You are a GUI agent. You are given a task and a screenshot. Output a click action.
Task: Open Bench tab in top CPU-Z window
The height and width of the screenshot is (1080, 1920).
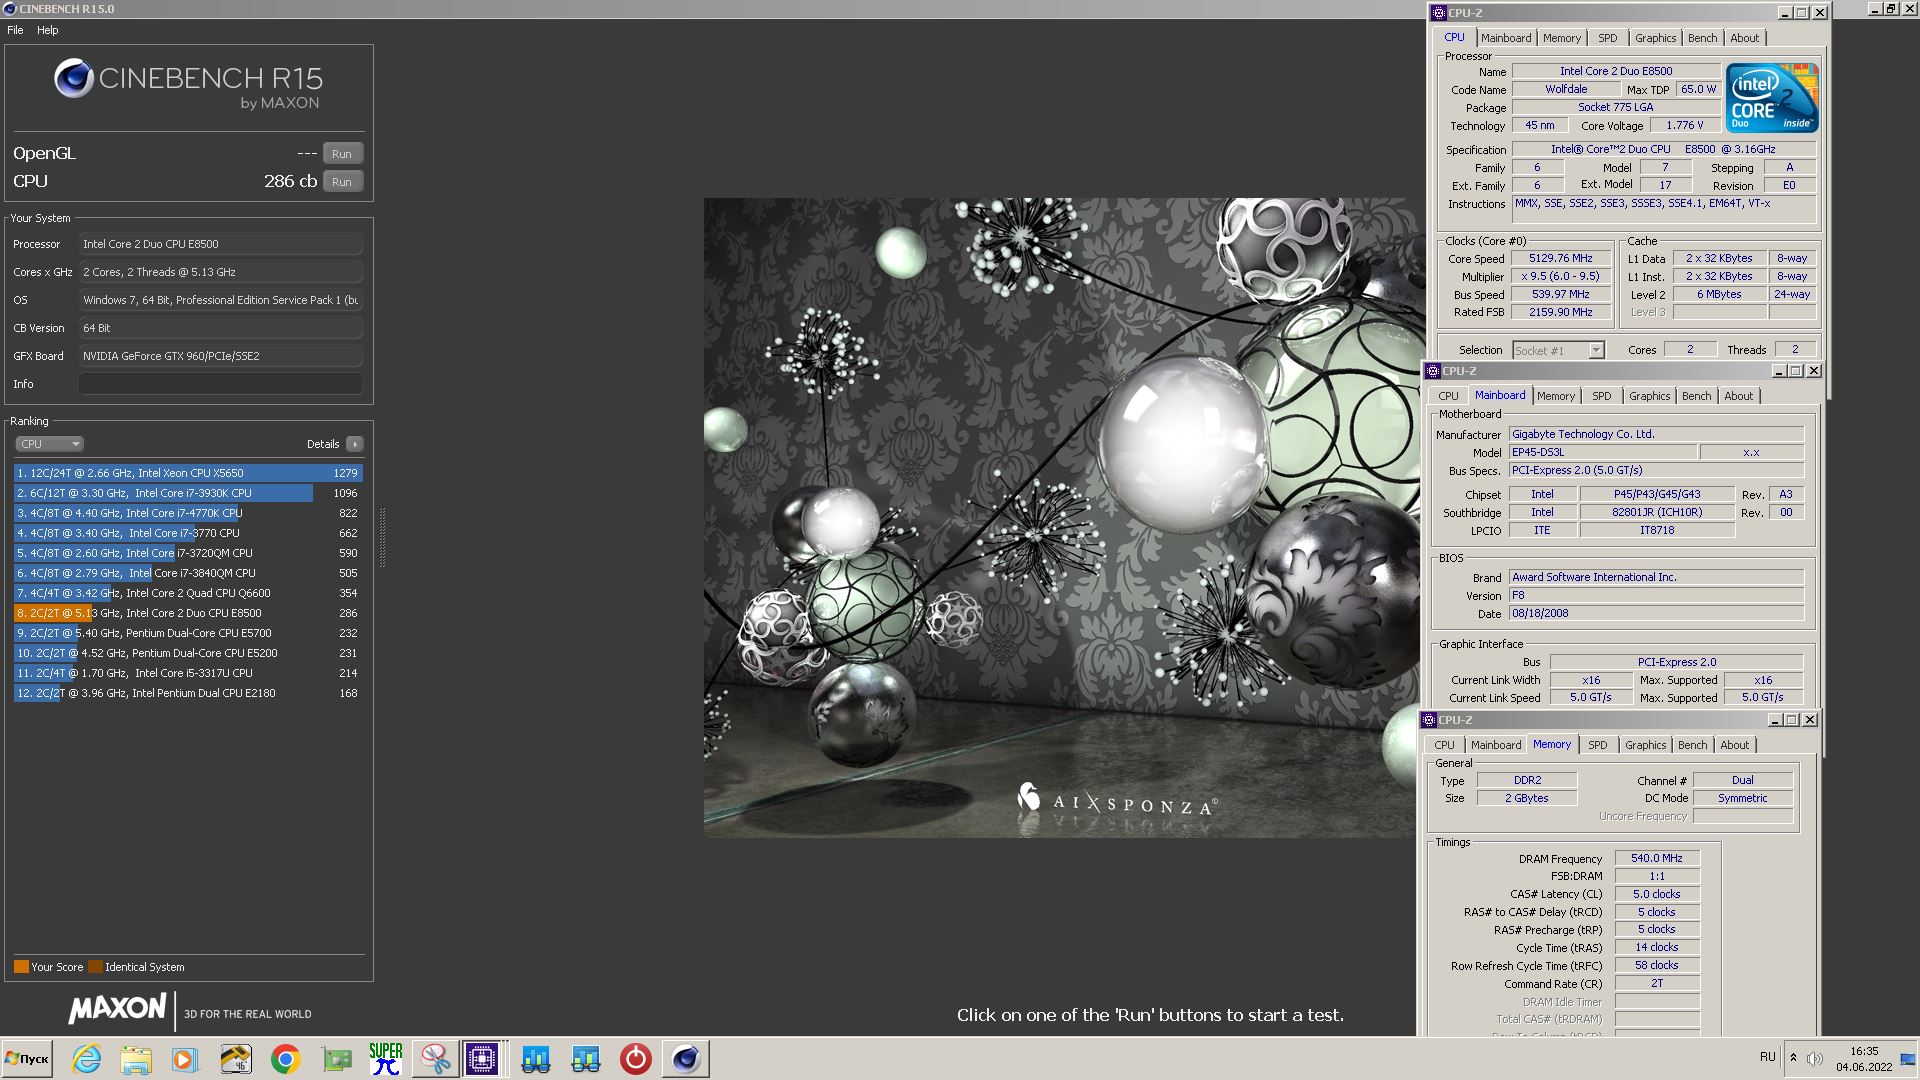click(x=1702, y=38)
